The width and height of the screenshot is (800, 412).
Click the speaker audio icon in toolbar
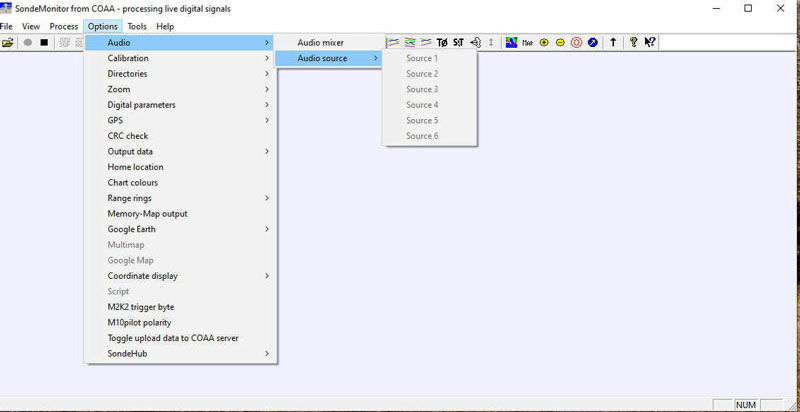(475, 43)
